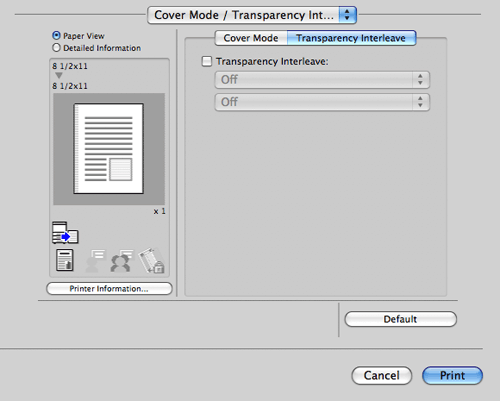
Task: Switch to the Transparency Interleave tab
Action: pos(351,38)
